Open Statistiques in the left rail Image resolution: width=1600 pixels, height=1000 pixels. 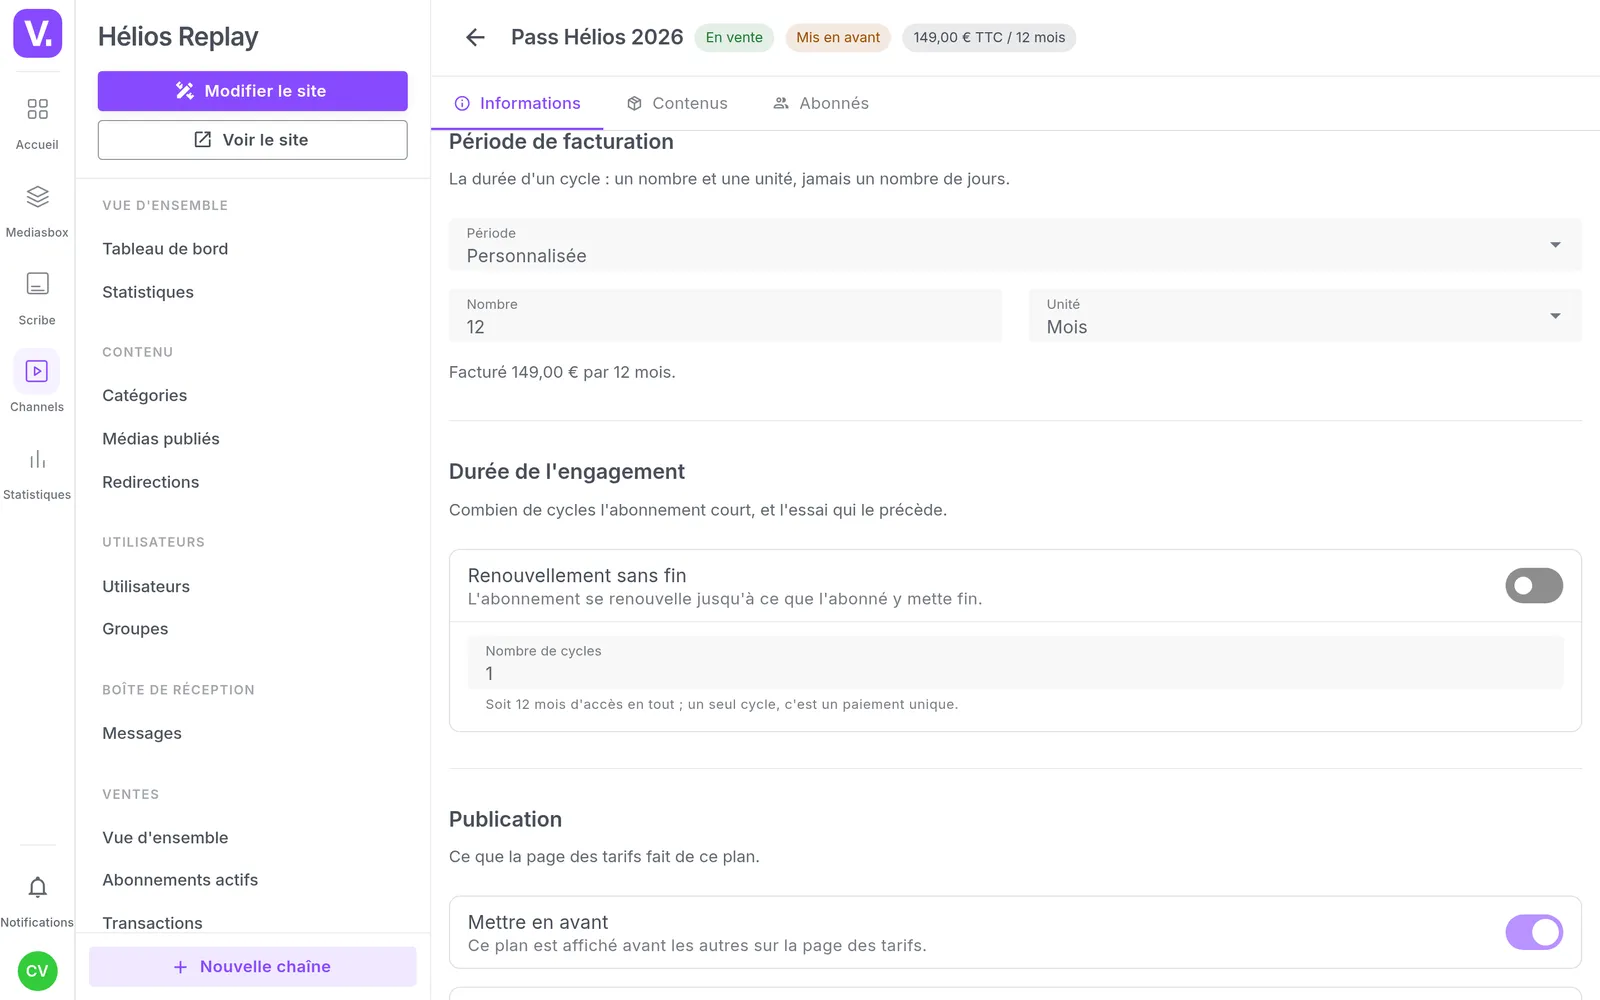click(x=37, y=474)
